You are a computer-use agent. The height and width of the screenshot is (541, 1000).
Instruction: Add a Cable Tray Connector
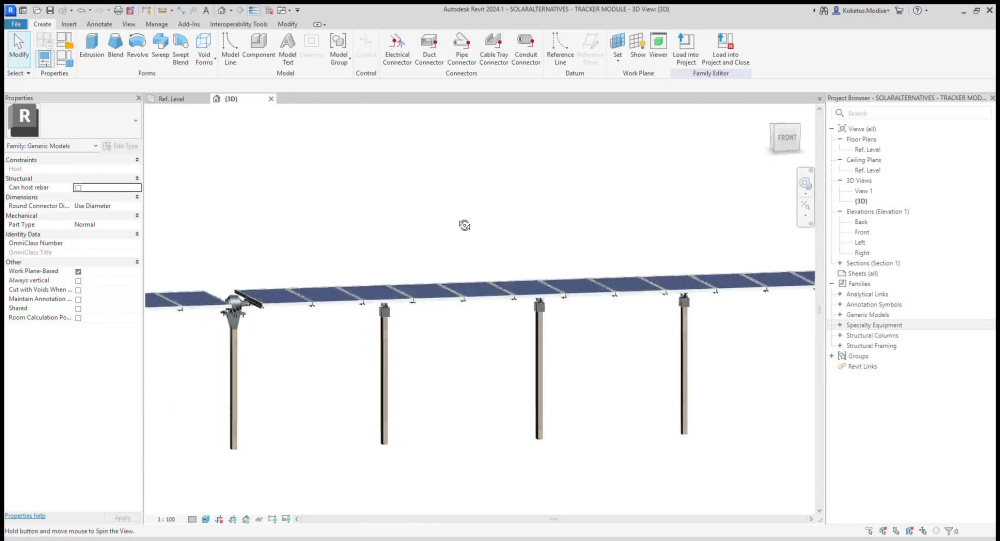pos(494,49)
